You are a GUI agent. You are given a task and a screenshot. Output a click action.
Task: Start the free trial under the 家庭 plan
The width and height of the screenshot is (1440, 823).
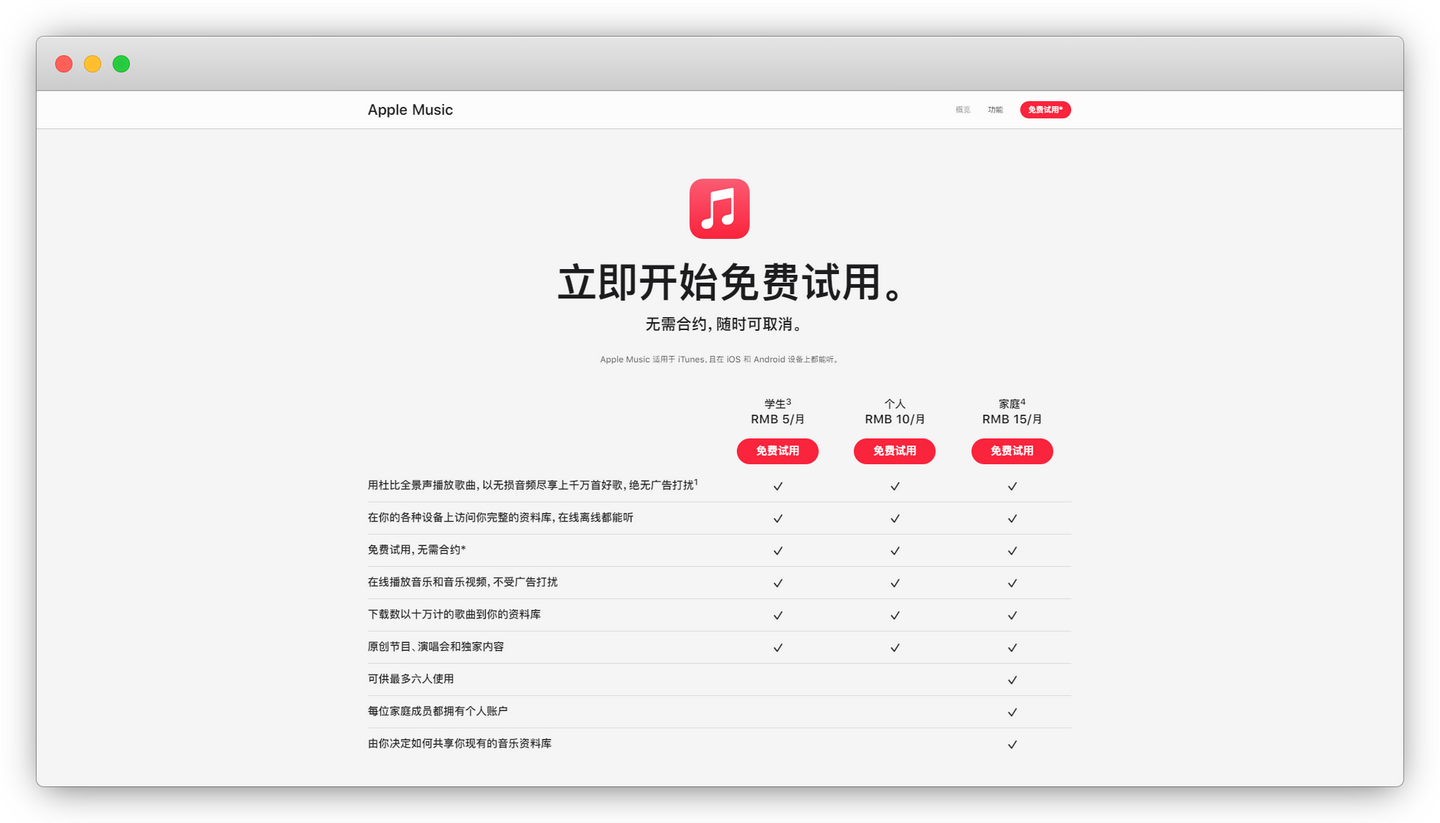click(1012, 451)
